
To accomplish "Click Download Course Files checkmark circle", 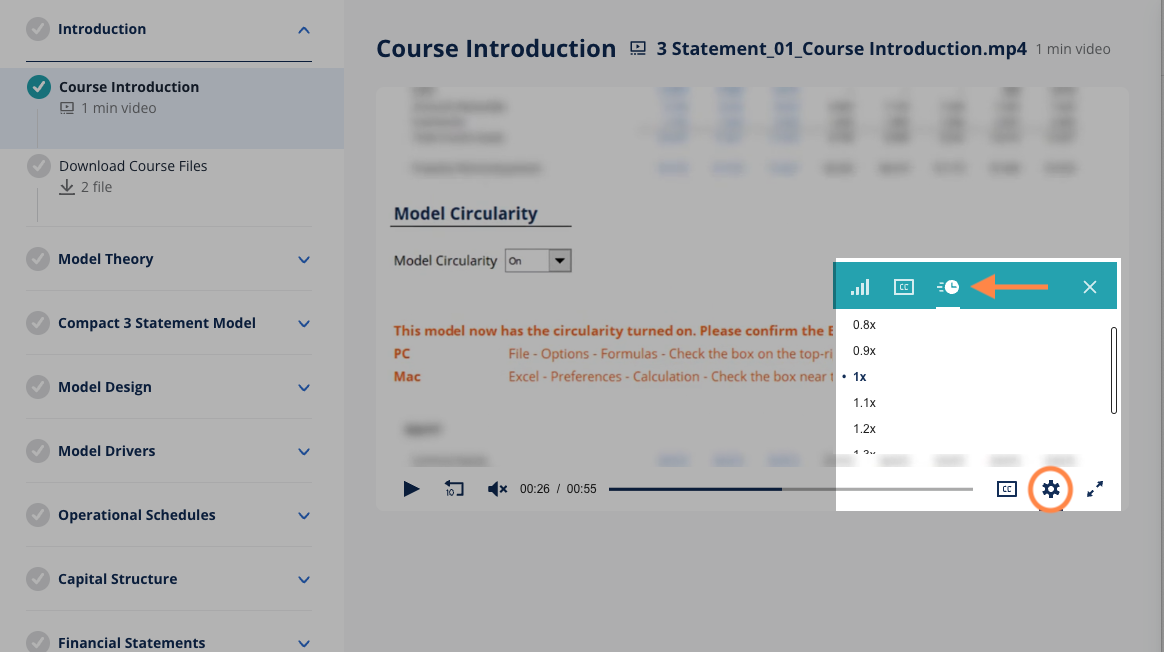I will (x=39, y=166).
